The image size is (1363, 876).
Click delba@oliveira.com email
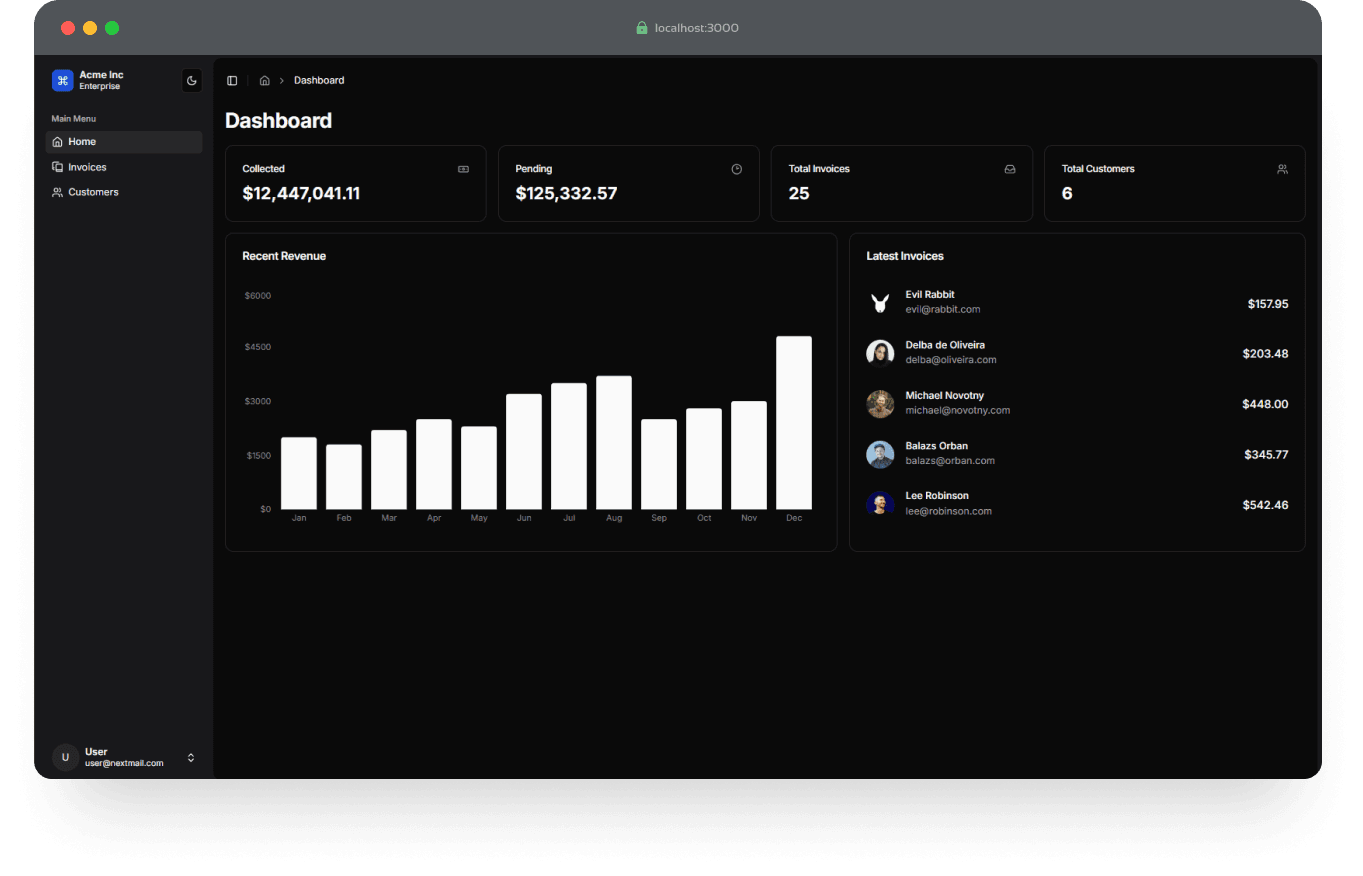tap(951, 360)
